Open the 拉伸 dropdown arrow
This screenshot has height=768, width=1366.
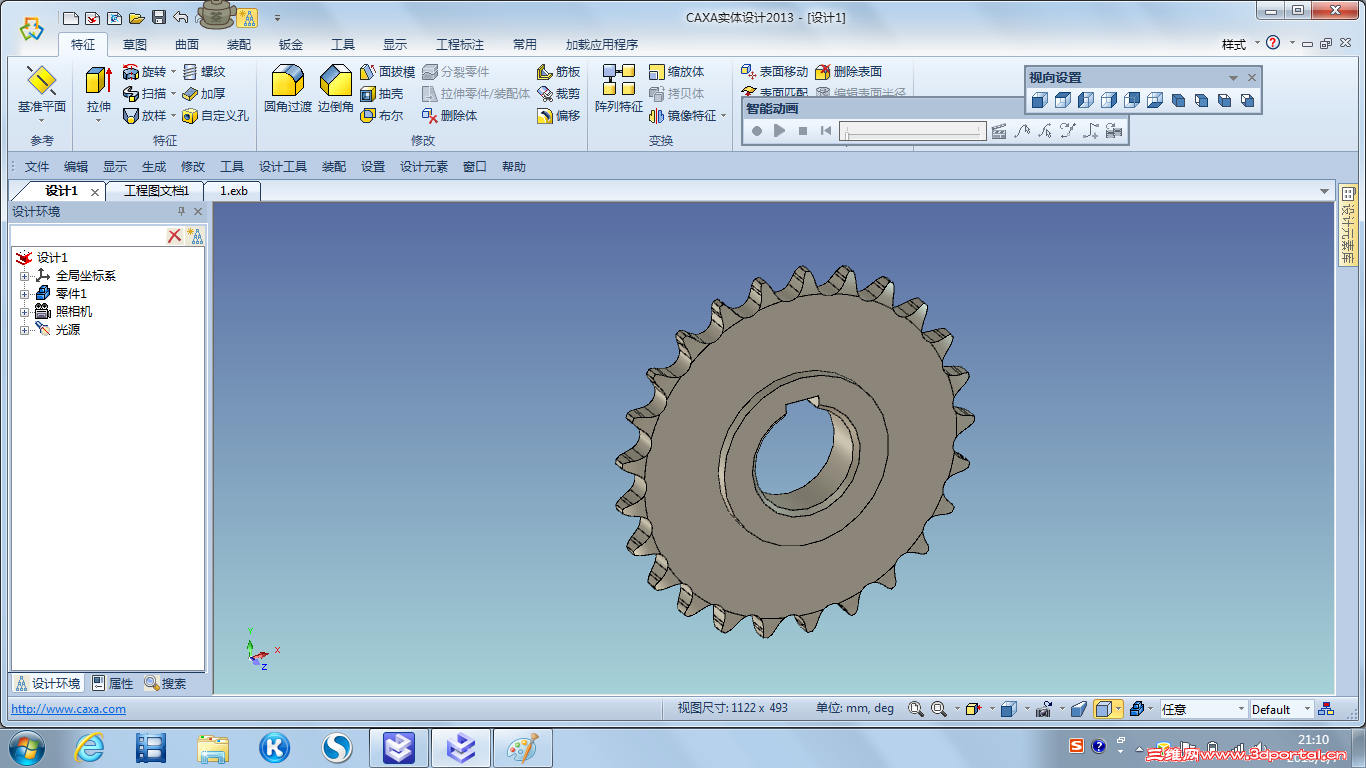coord(98,121)
